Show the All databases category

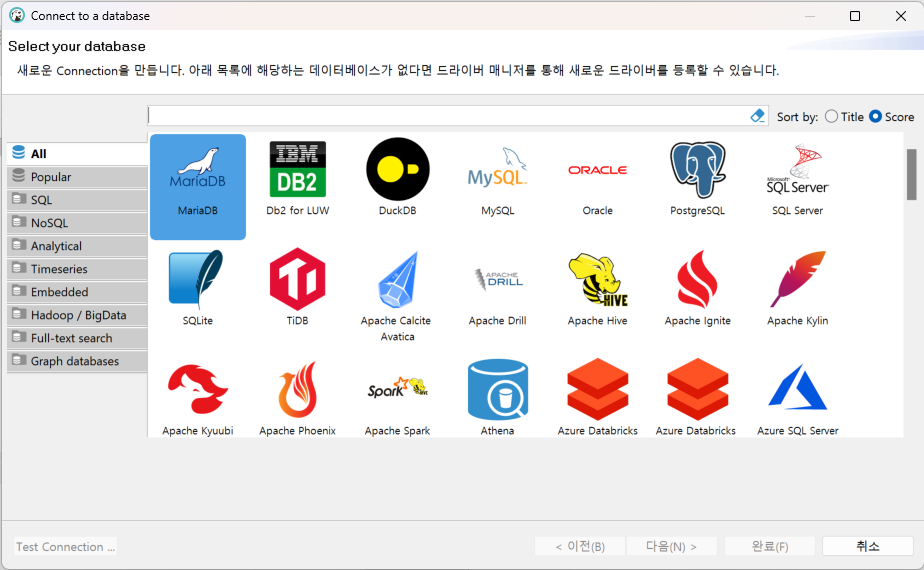tap(77, 153)
